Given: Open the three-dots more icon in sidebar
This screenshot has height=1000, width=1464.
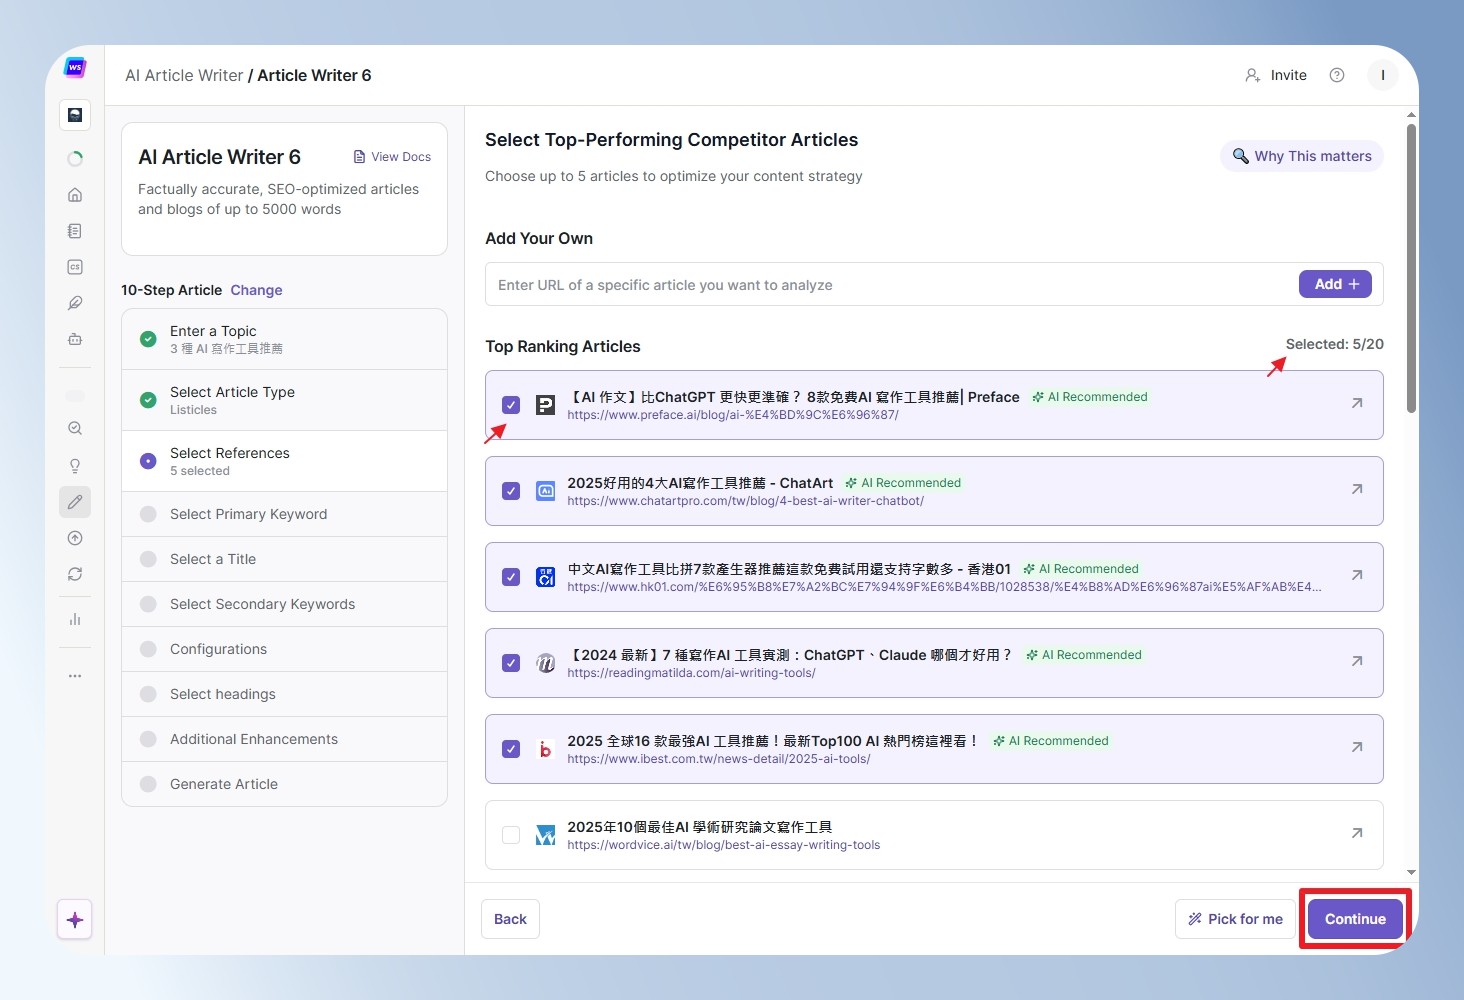Looking at the screenshot, I should pyautogui.click(x=75, y=676).
